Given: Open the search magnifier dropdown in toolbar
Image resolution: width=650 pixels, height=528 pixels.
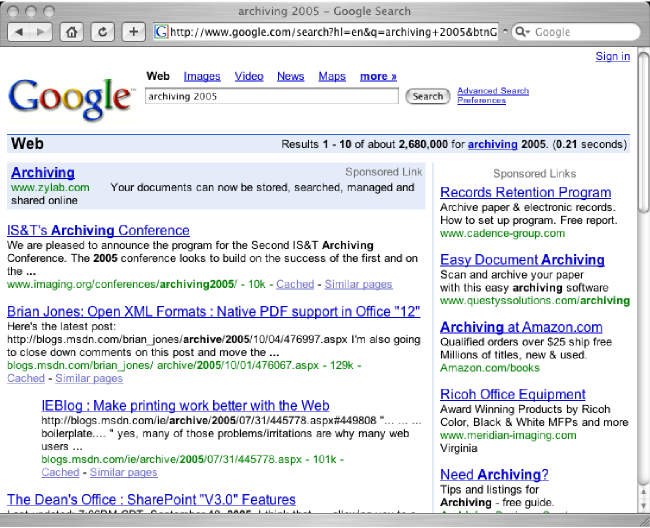Looking at the screenshot, I should point(523,32).
